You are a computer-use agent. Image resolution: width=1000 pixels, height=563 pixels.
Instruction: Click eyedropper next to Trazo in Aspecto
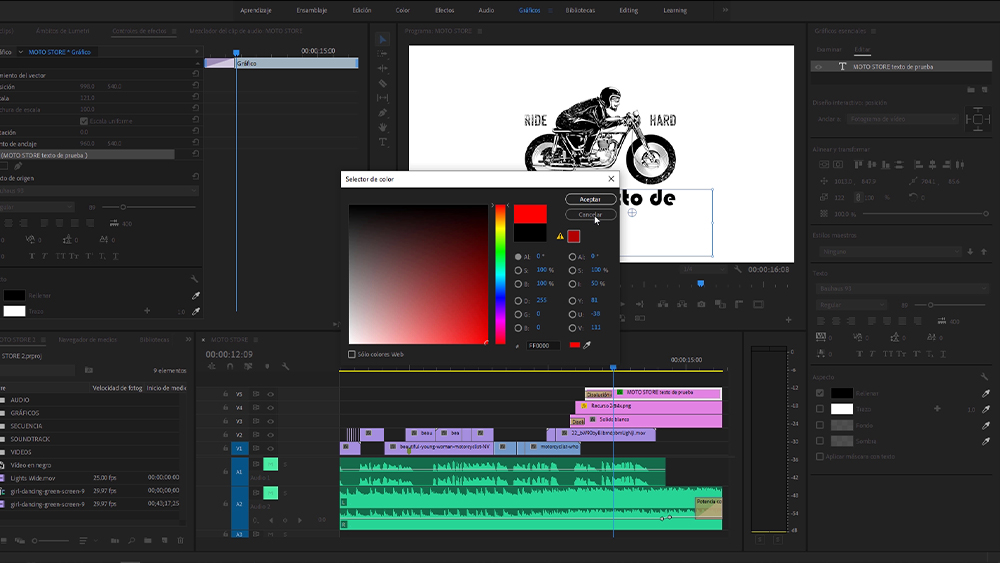986,409
